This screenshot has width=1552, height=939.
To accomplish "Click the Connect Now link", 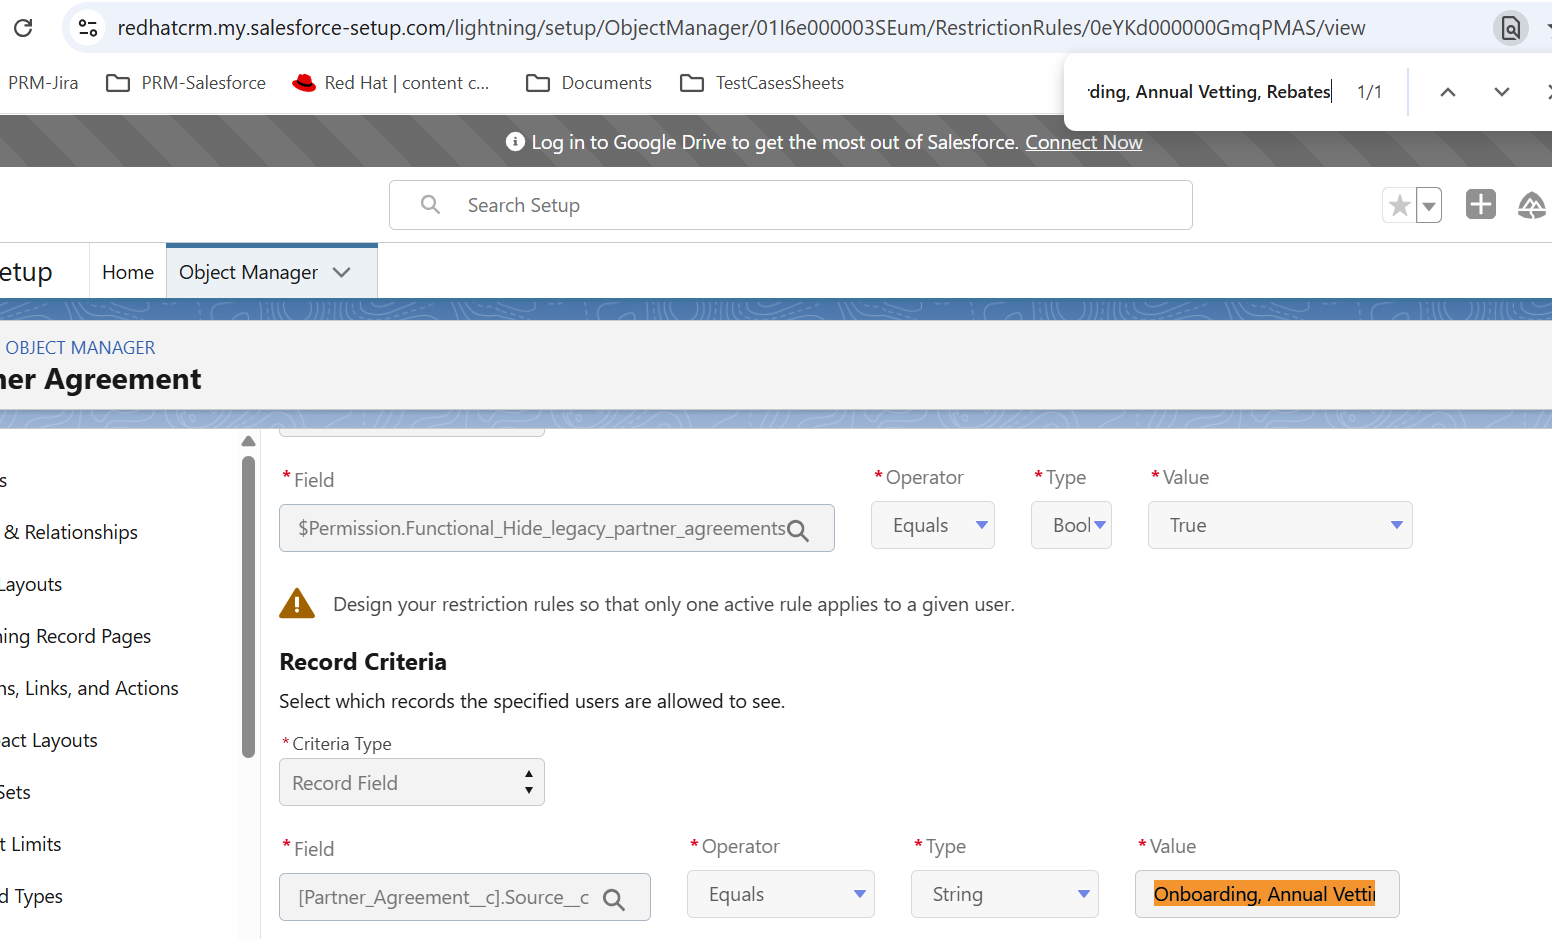I will pyautogui.click(x=1084, y=142).
